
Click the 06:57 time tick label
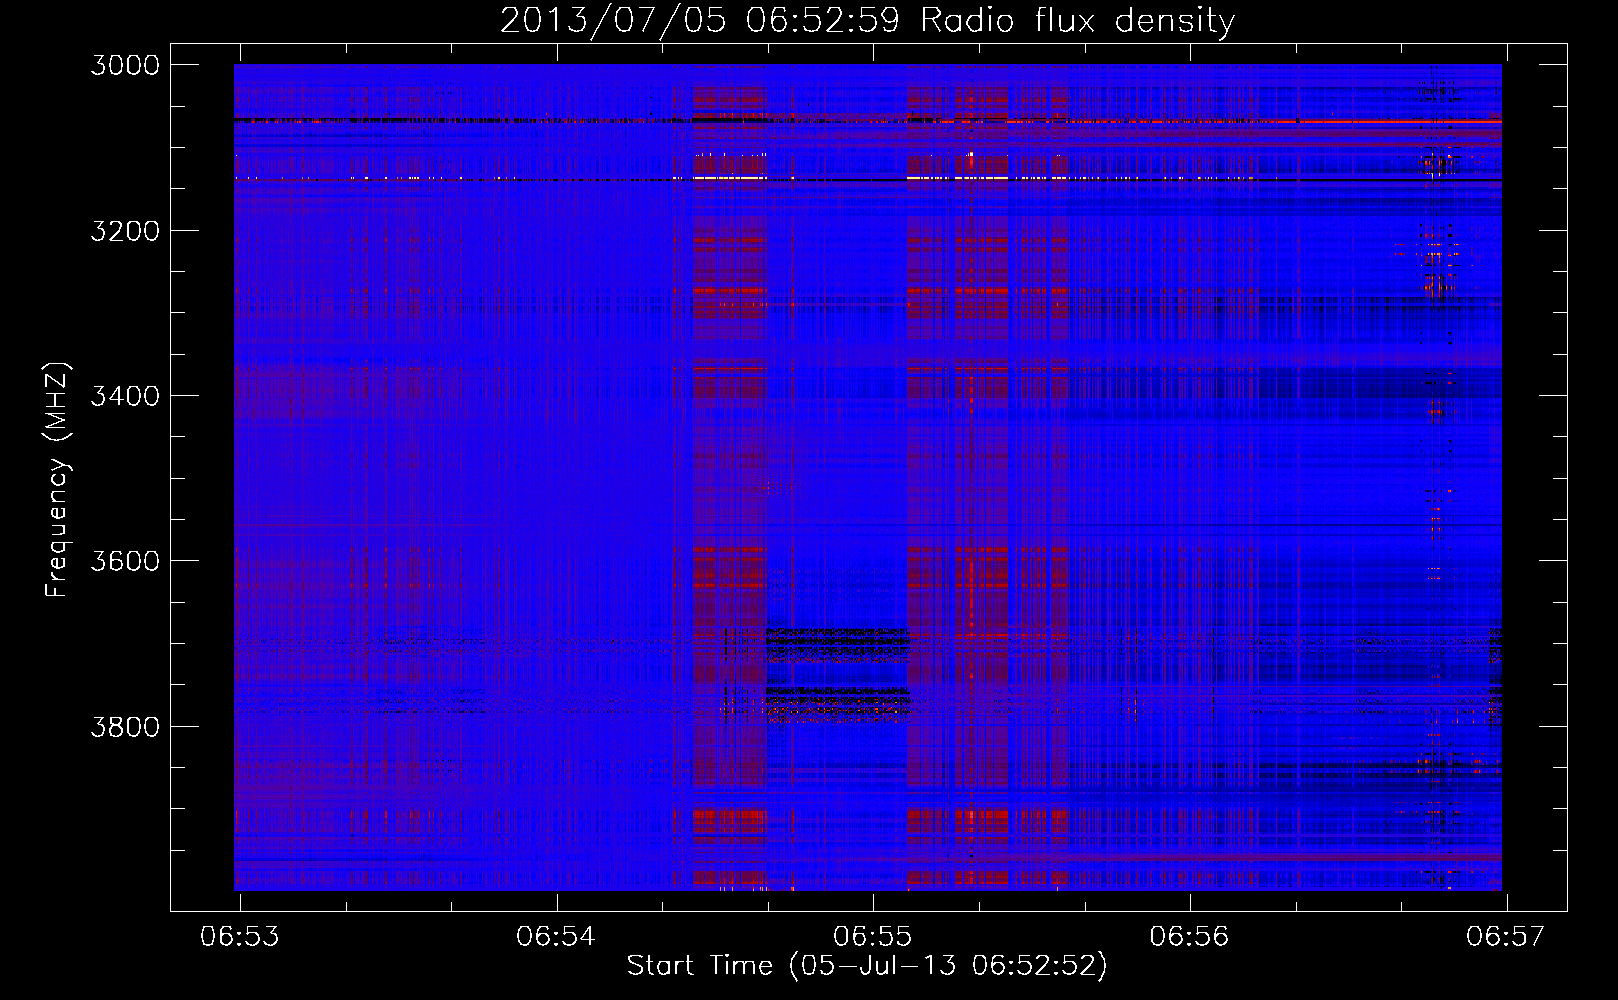pos(1506,937)
